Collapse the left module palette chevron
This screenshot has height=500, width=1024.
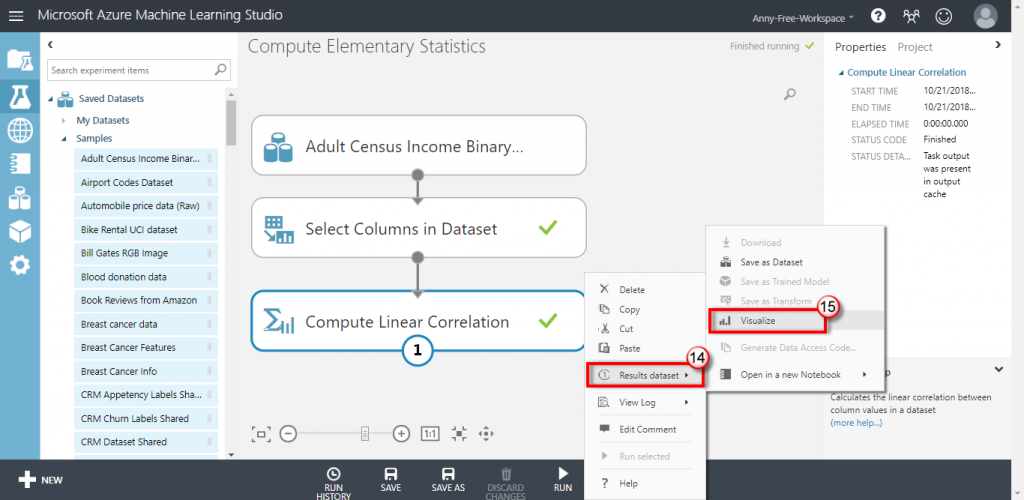click(50, 44)
